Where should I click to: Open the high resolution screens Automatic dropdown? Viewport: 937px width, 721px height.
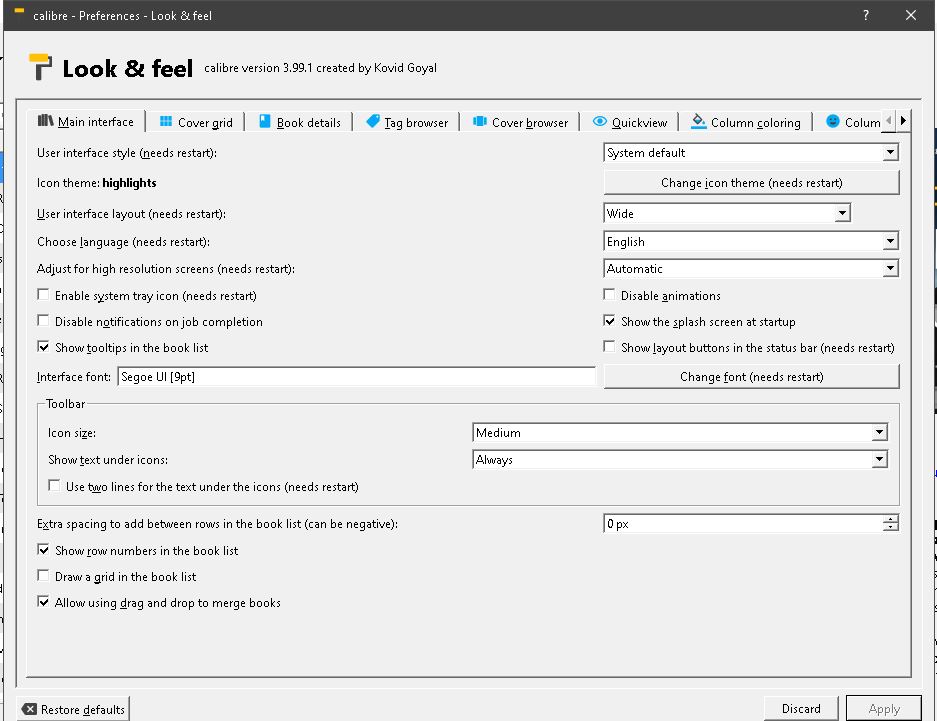pyautogui.click(x=751, y=269)
